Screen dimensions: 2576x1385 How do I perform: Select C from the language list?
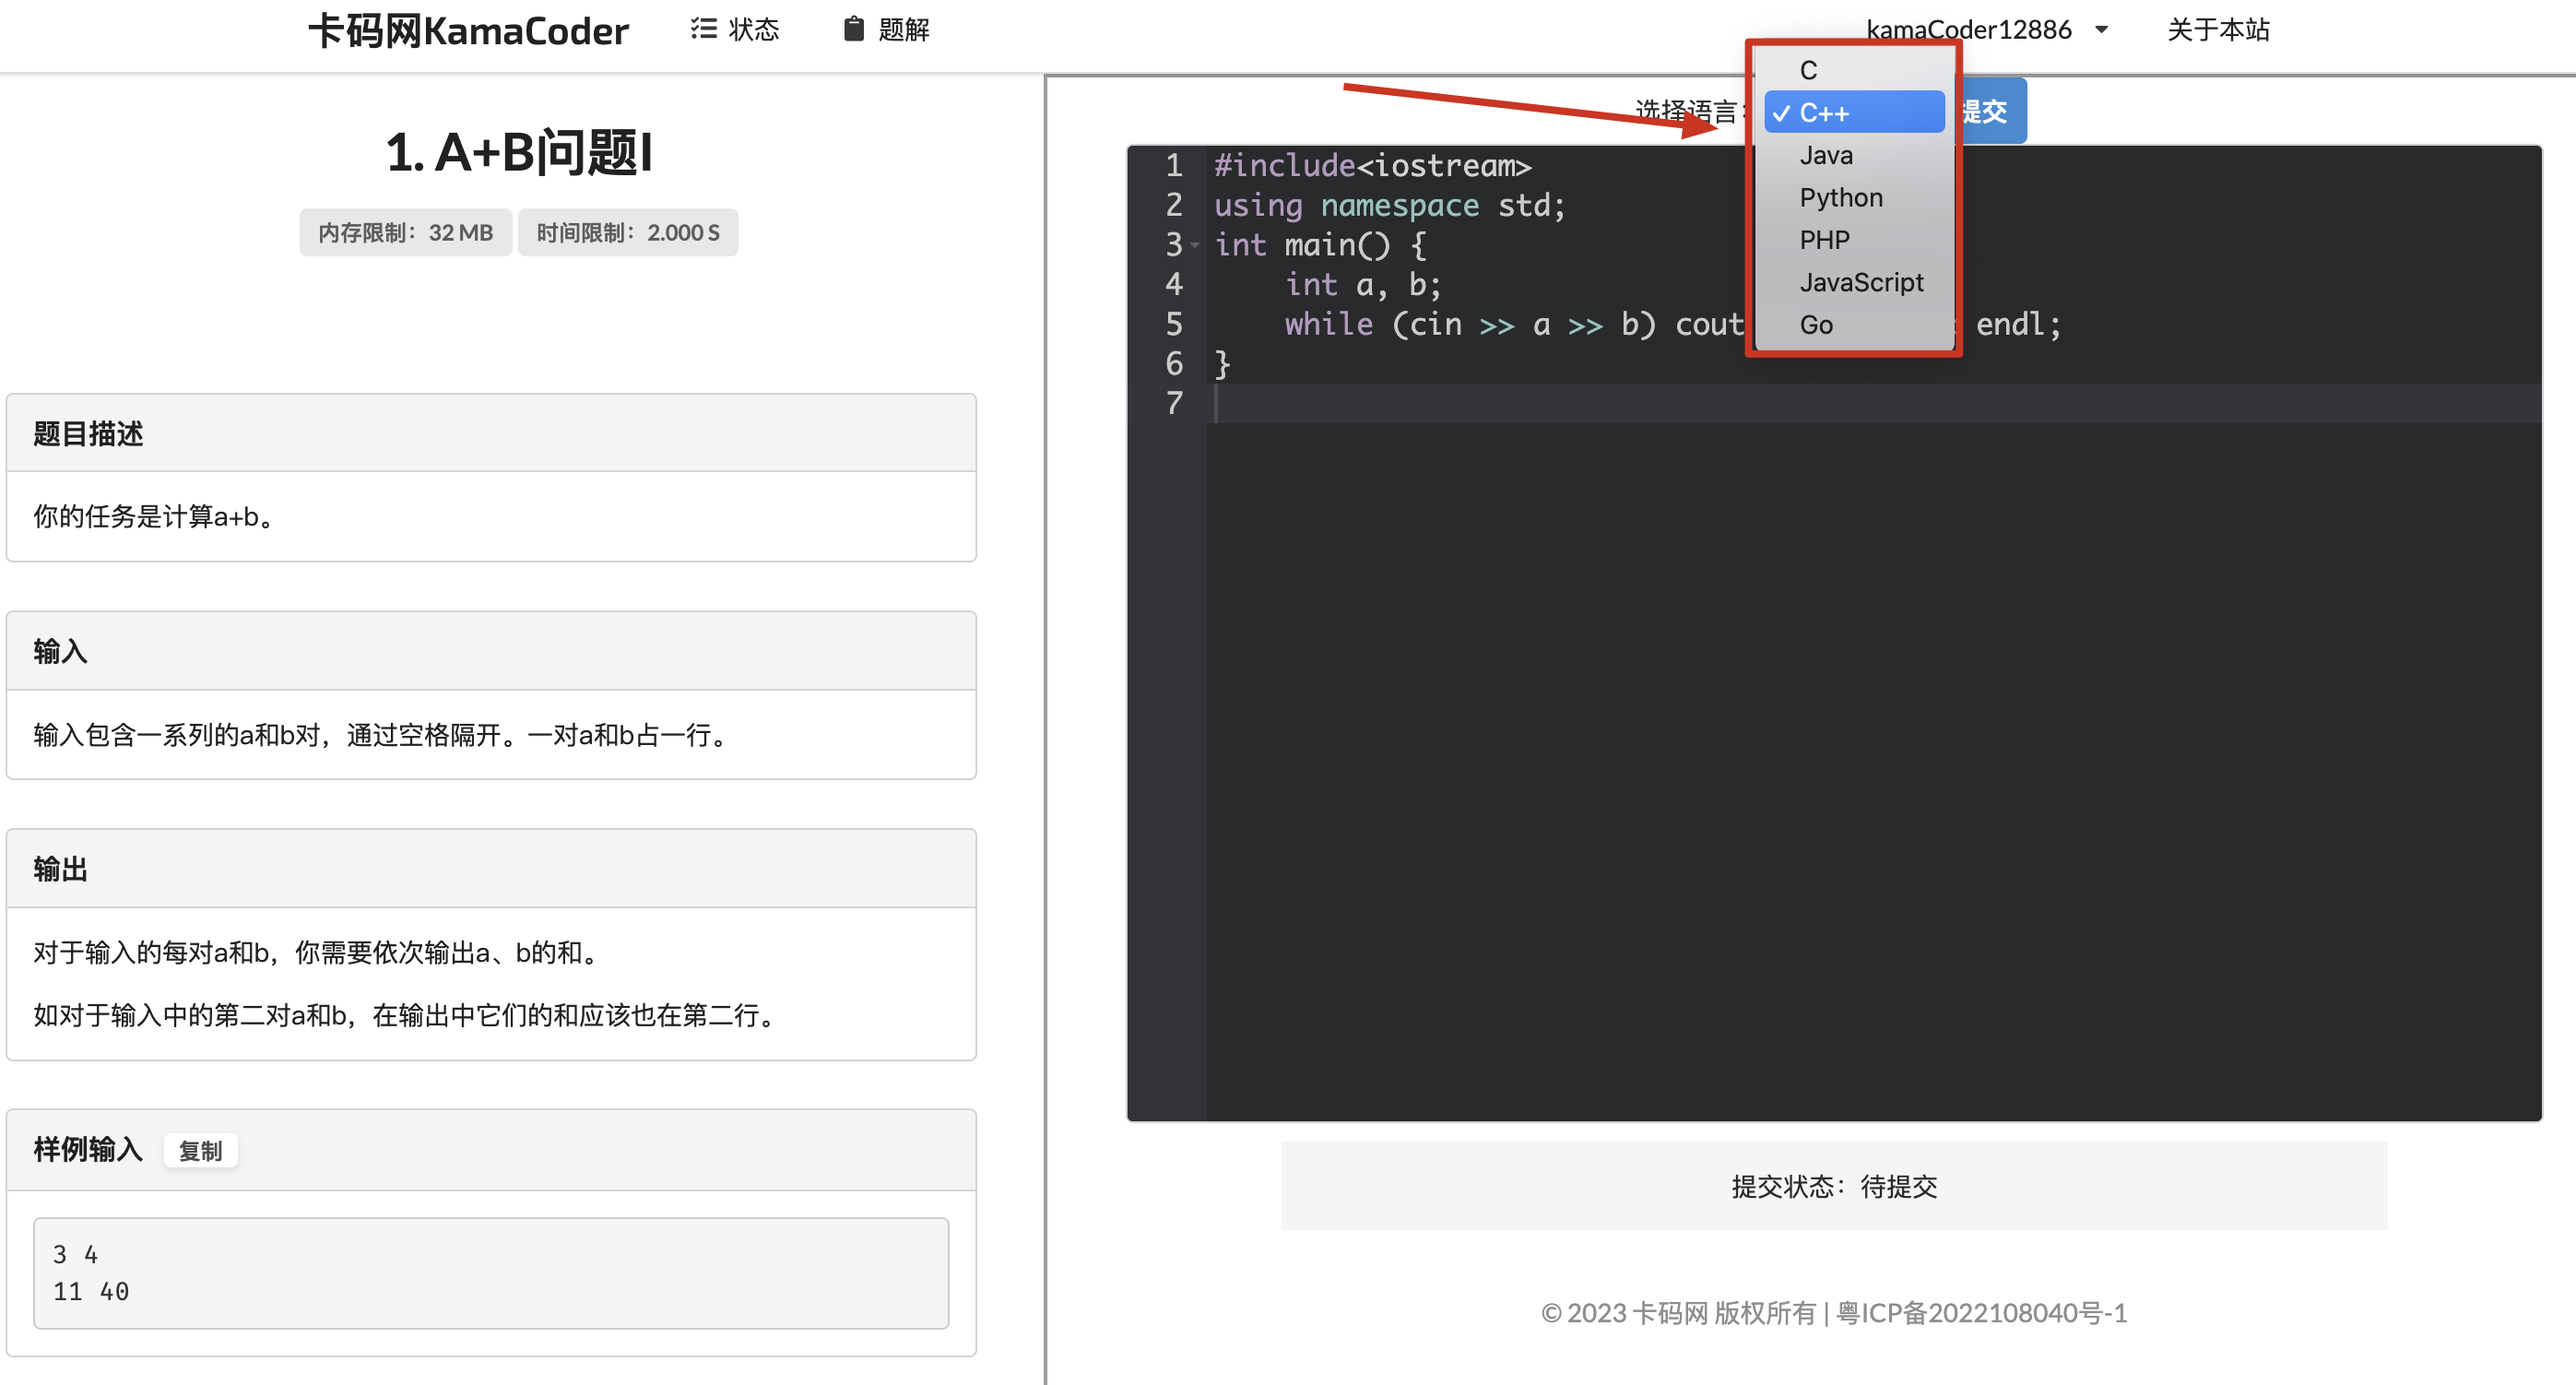(1808, 70)
